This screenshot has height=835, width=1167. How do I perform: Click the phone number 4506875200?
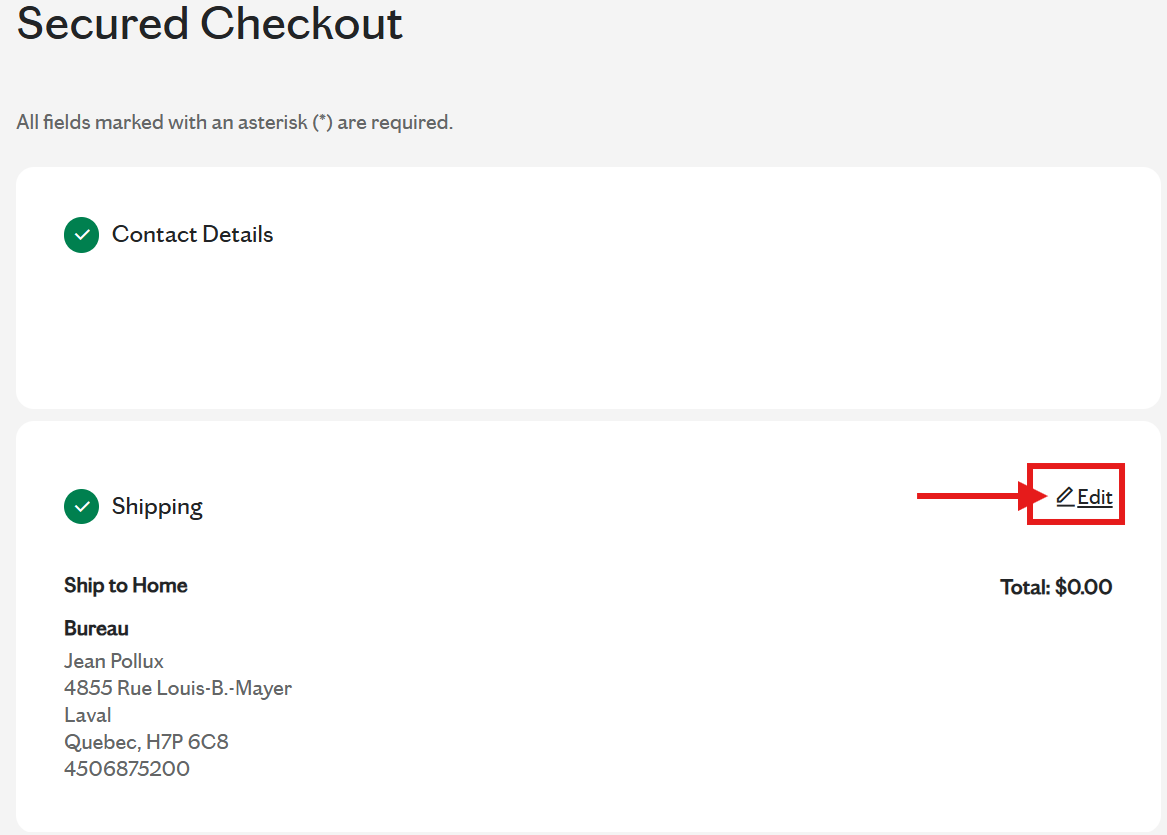pyautogui.click(x=127, y=769)
